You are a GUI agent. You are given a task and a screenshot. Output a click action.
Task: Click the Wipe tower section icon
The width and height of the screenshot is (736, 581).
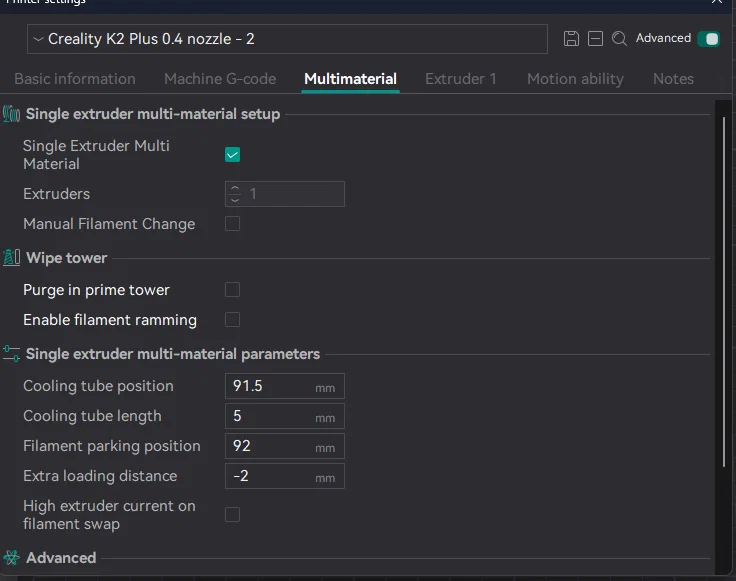(12, 258)
